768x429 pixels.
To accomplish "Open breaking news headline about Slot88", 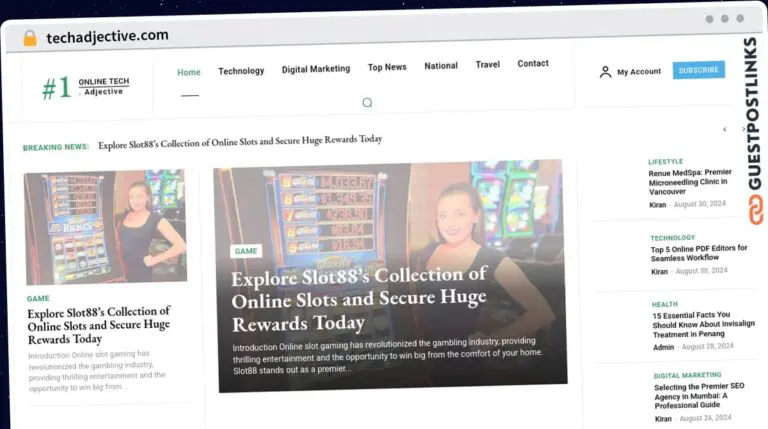I will click(x=240, y=142).
